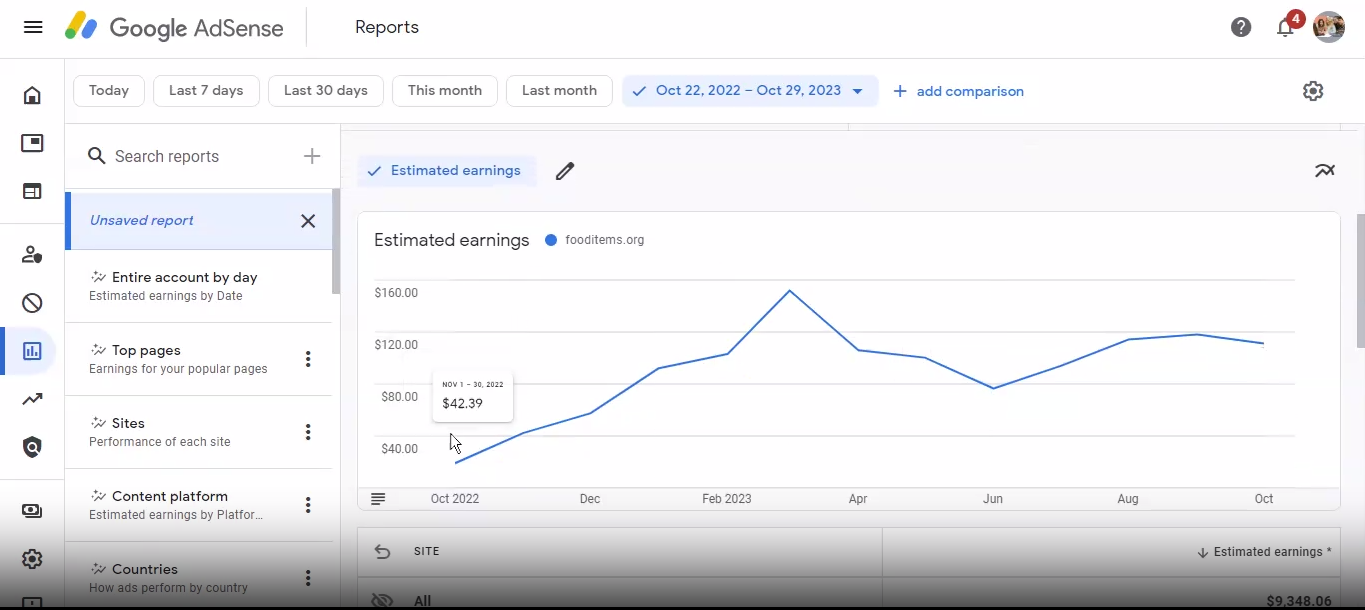Open Privacy & messaging sidebar icon
Screen dimensions: 1365x610
[32, 255]
